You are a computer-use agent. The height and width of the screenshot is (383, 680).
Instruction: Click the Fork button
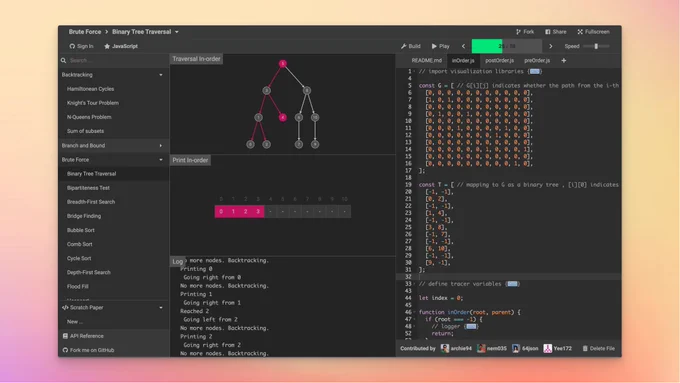tap(525, 32)
